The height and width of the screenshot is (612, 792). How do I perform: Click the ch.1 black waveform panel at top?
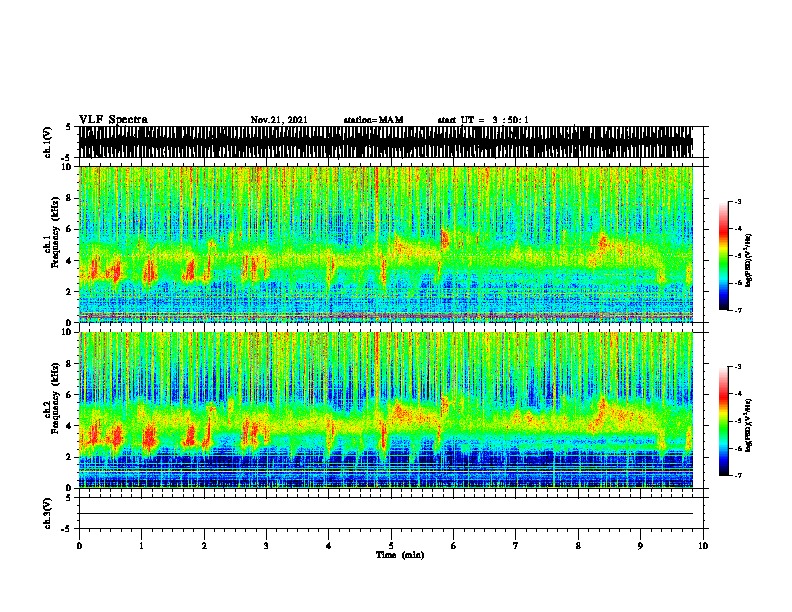[386, 142]
